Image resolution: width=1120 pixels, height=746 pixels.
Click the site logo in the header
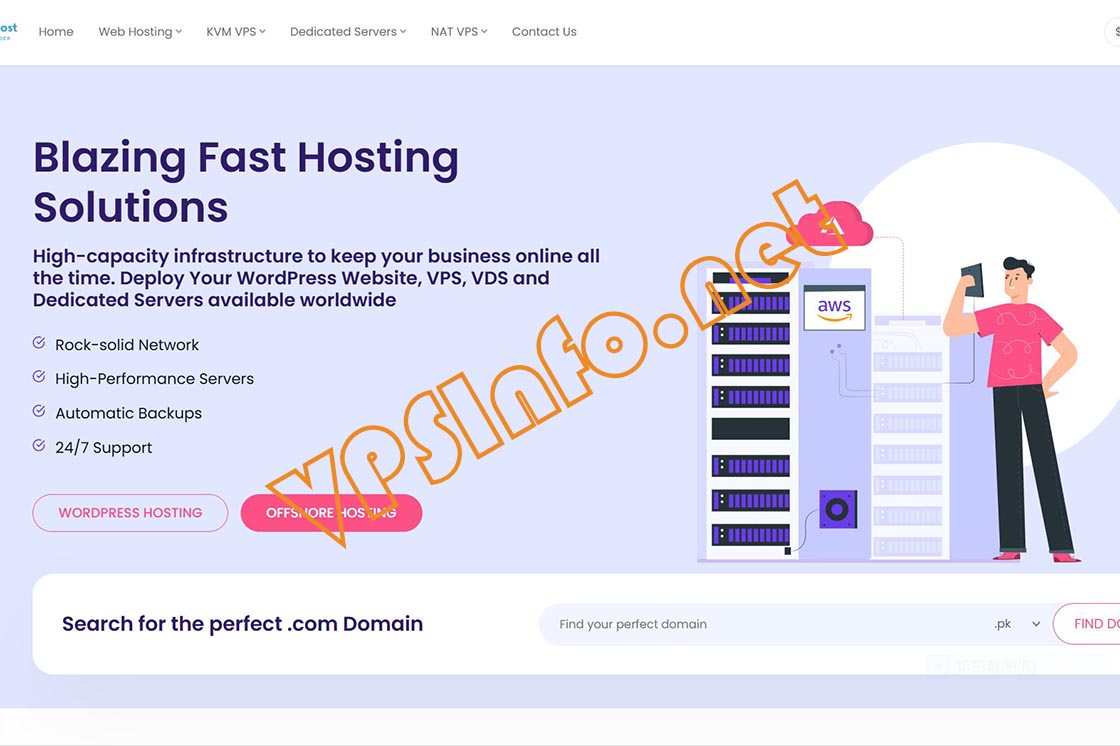(8, 31)
